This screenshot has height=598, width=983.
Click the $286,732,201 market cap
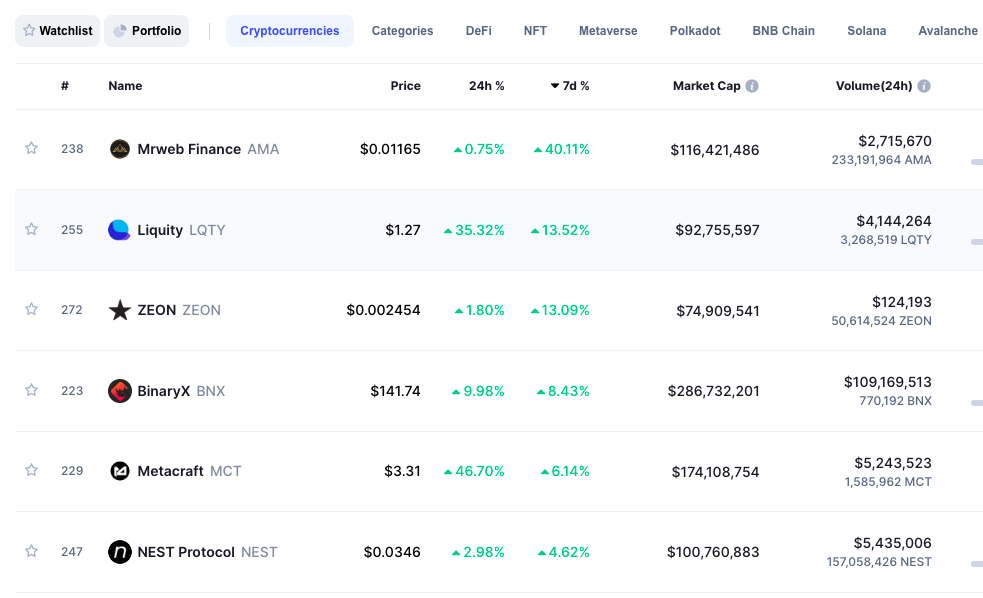[x=713, y=391]
